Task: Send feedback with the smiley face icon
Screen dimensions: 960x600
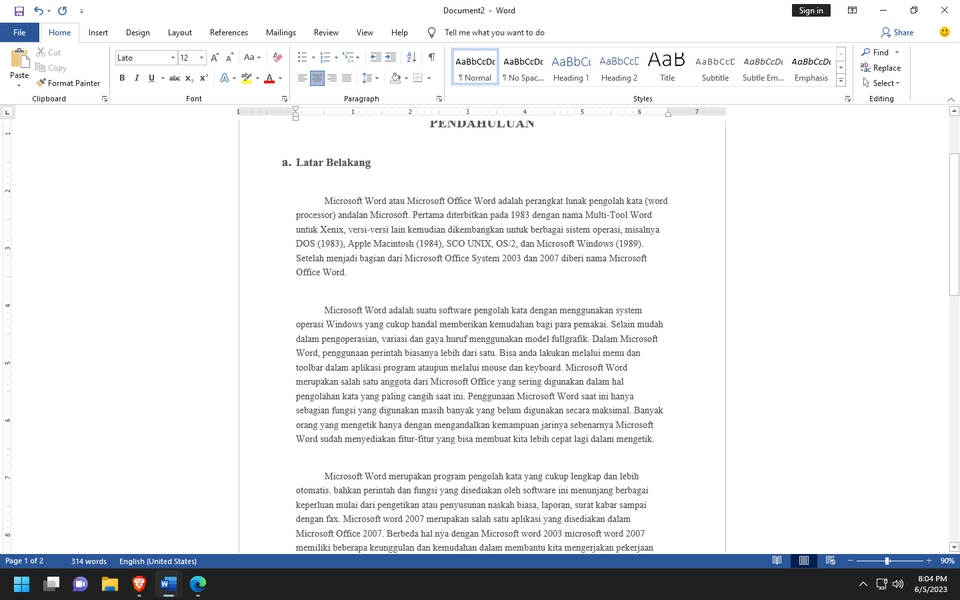Action: tap(945, 32)
